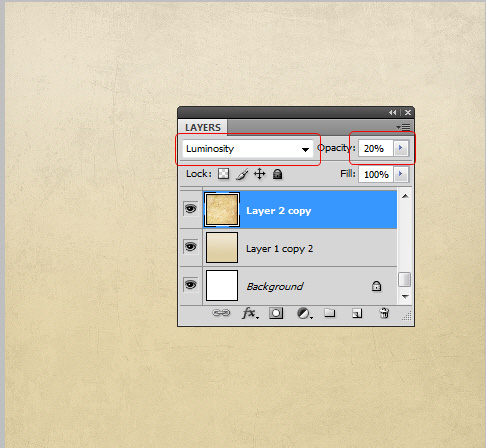Open the Luminosity blend mode dropdown
The image size is (486, 448).
(248, 149)
